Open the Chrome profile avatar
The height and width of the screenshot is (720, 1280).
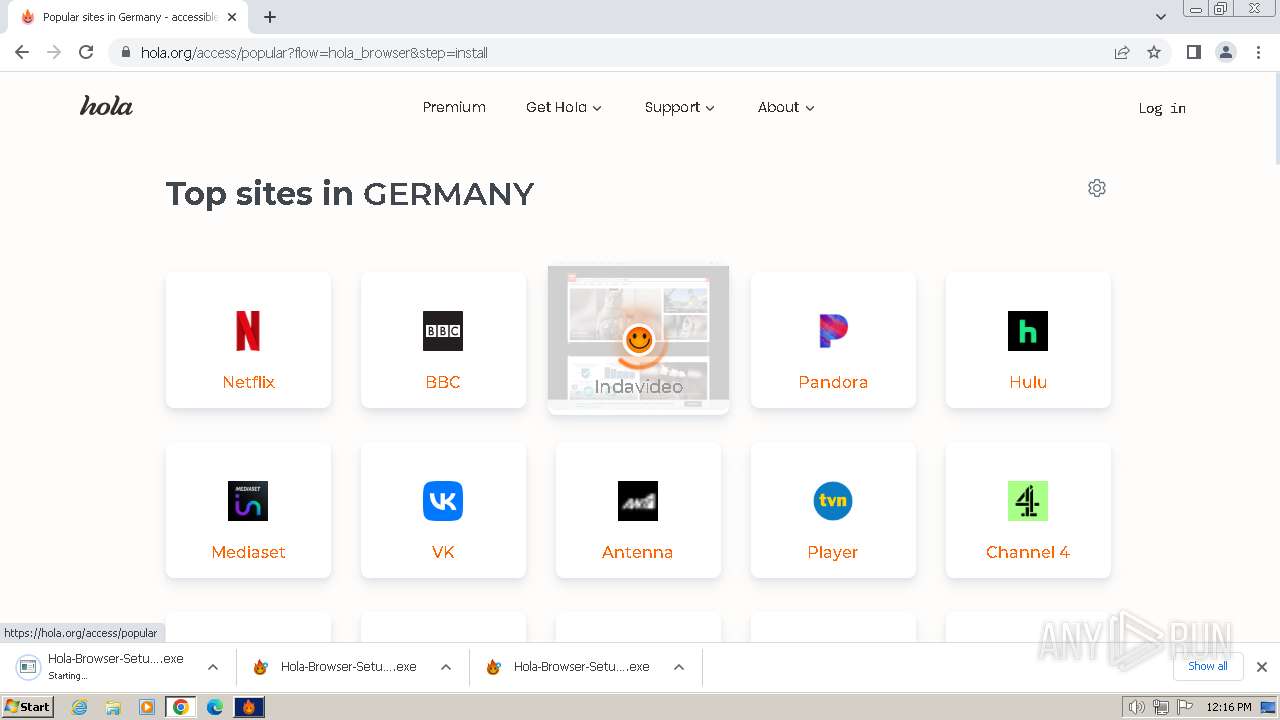click(1226, 52)
